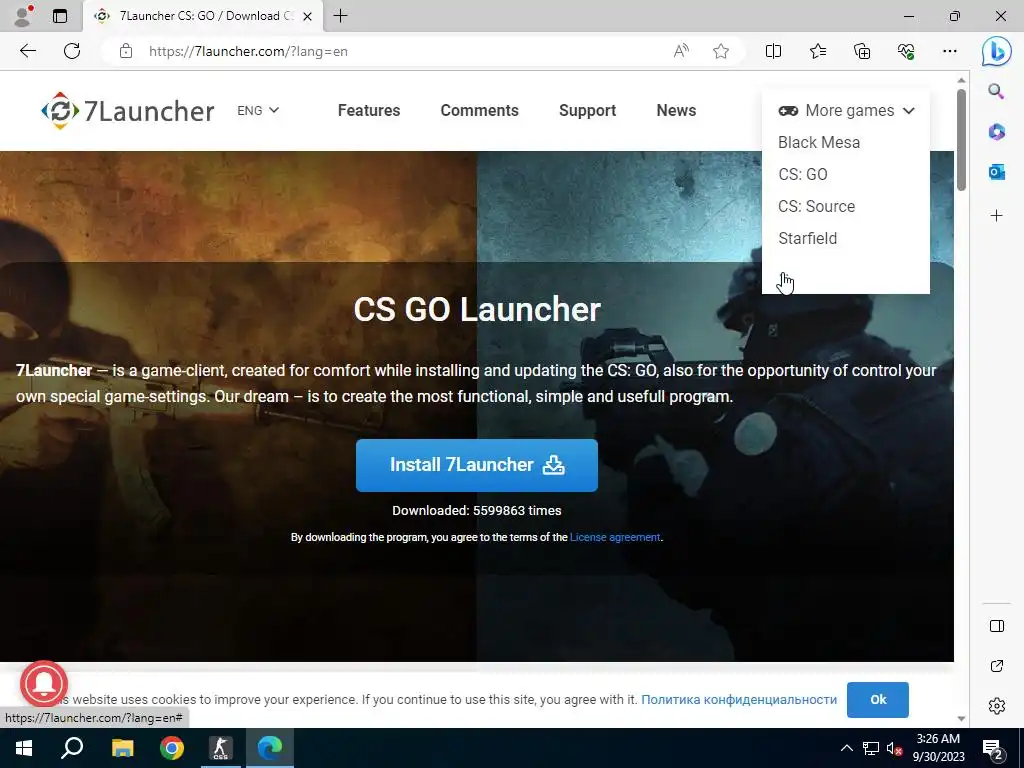1024x768 pixels.
Task: Open Browser essentials heart icon
Action: tap(906, 51)
